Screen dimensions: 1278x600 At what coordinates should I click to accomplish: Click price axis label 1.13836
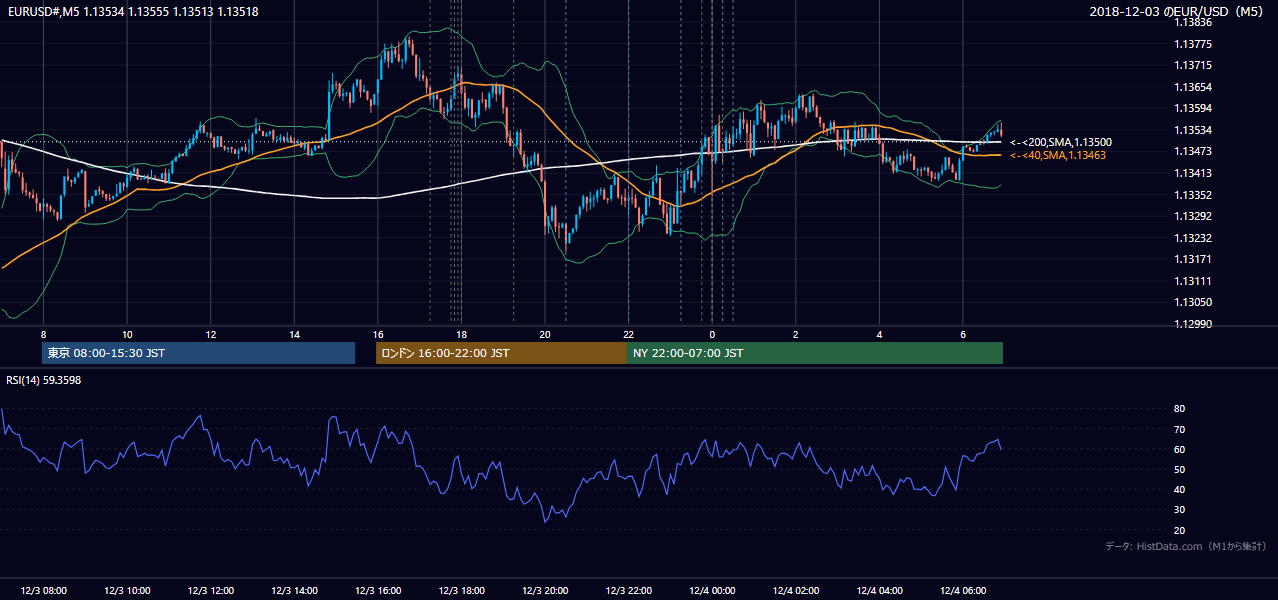[1194, 22]
